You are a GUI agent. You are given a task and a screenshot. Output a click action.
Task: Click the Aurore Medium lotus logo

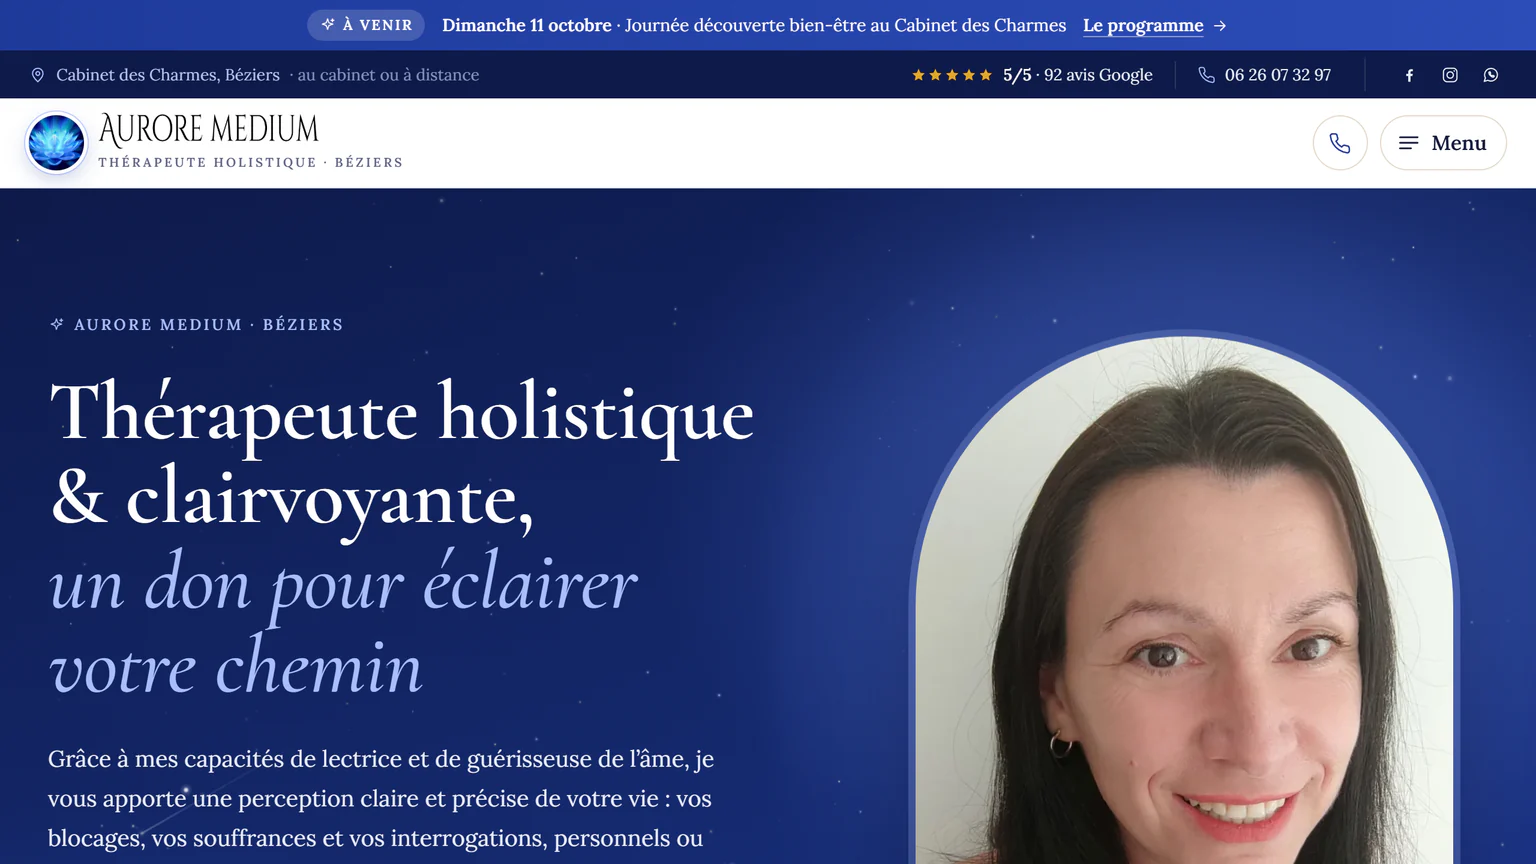point(56,142)
